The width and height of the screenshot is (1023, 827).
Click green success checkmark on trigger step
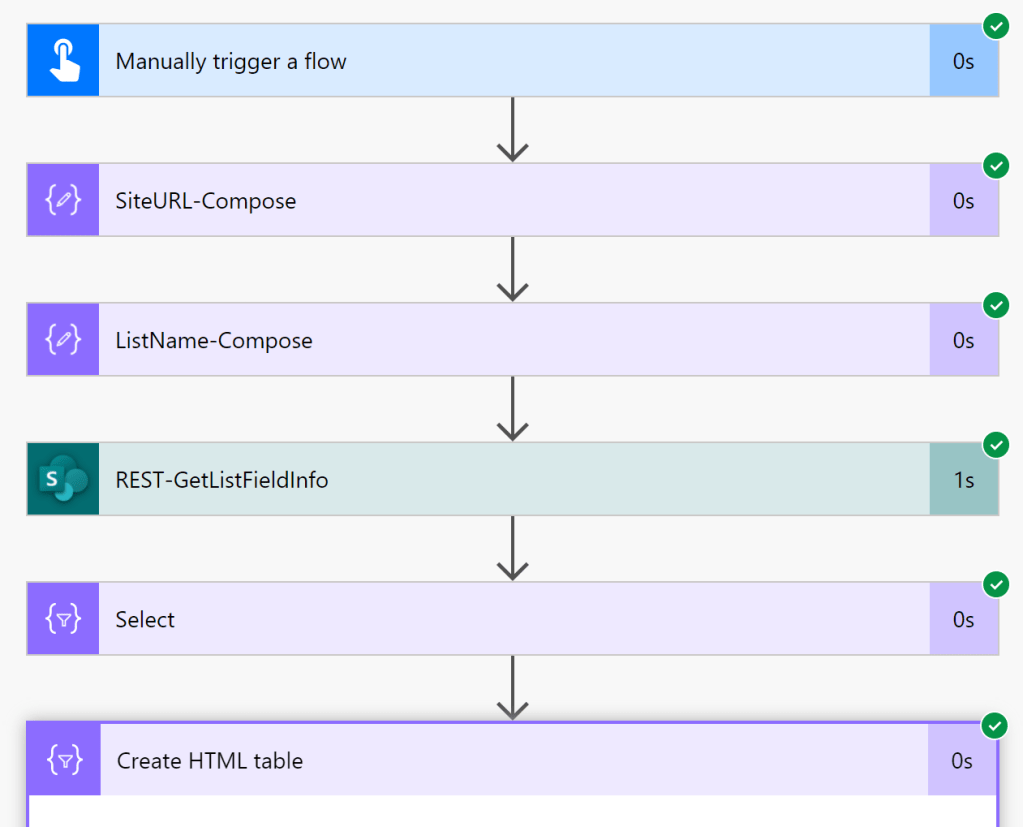coord(995,26)
